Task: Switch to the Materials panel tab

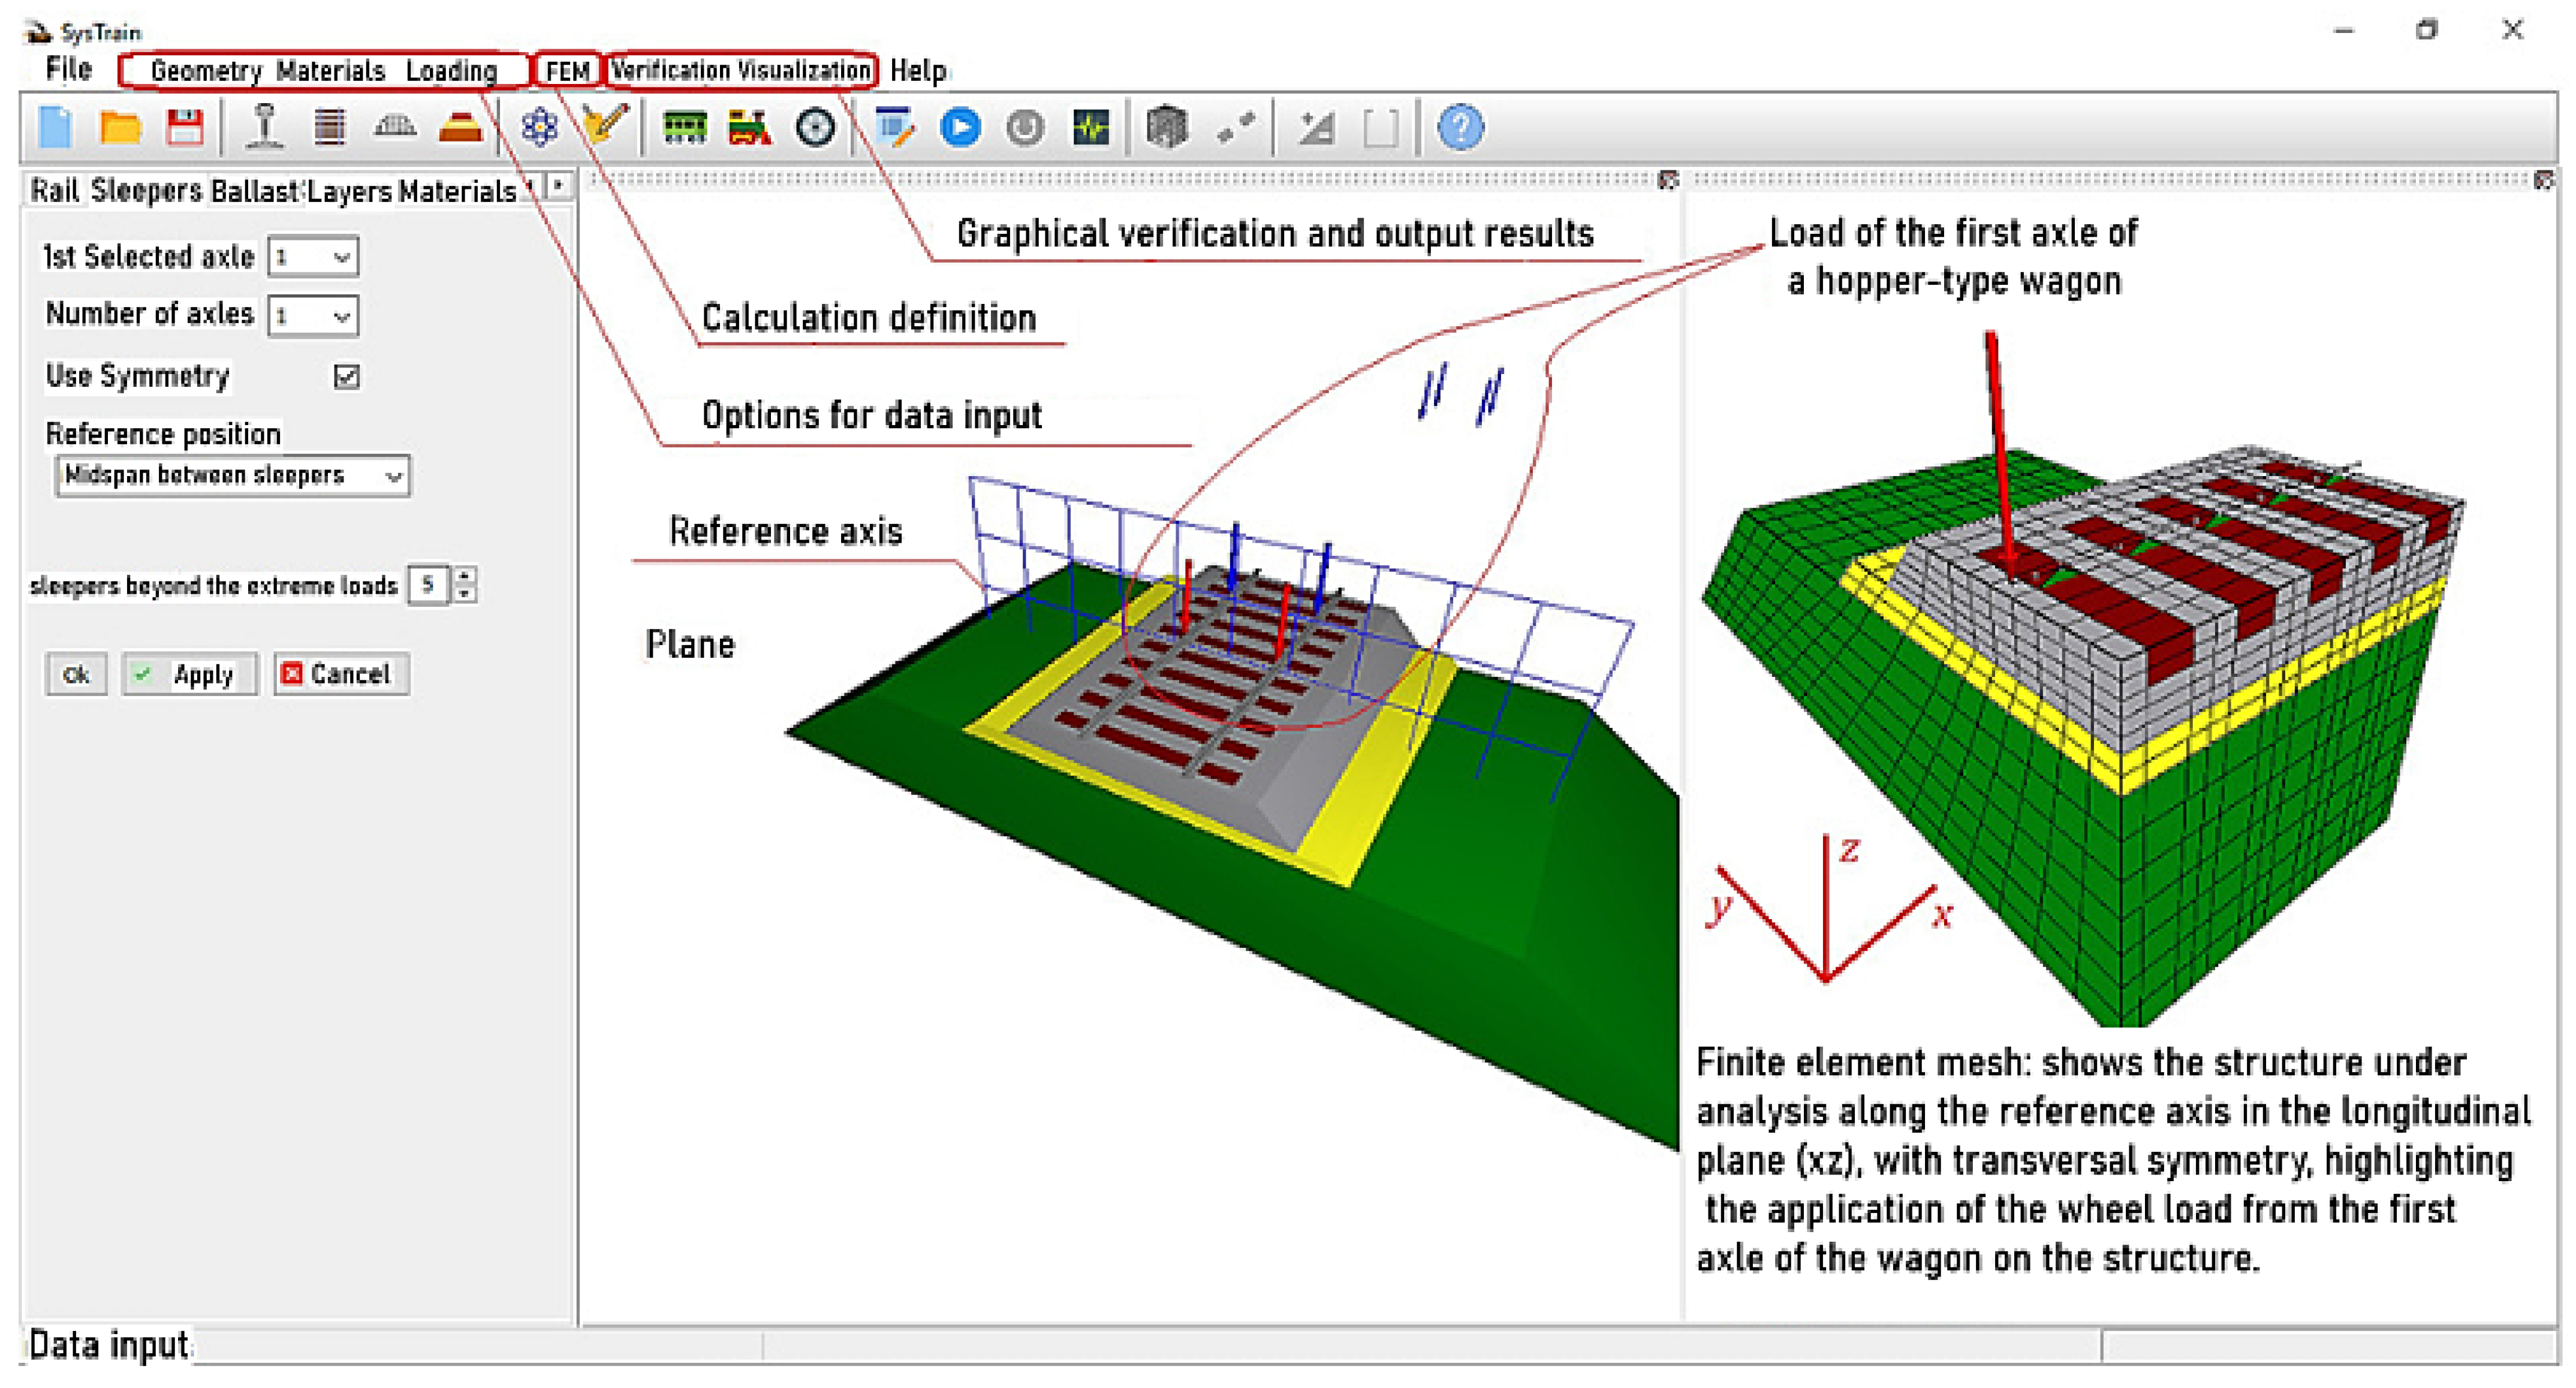Action: 457,190
